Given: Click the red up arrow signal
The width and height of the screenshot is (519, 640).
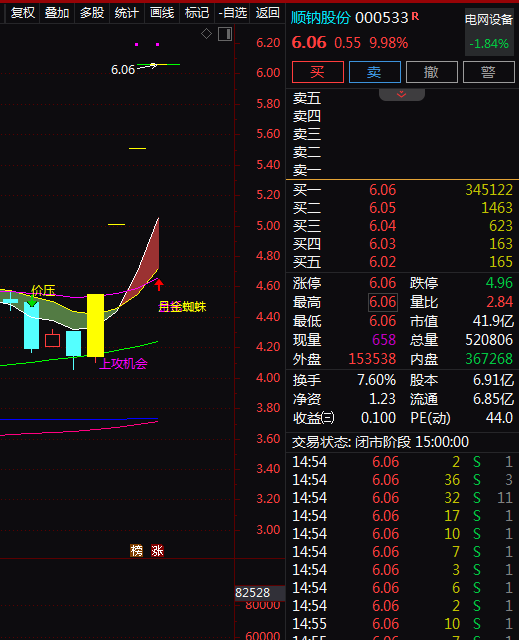Looking at the screenshot, I should point(159,284).
